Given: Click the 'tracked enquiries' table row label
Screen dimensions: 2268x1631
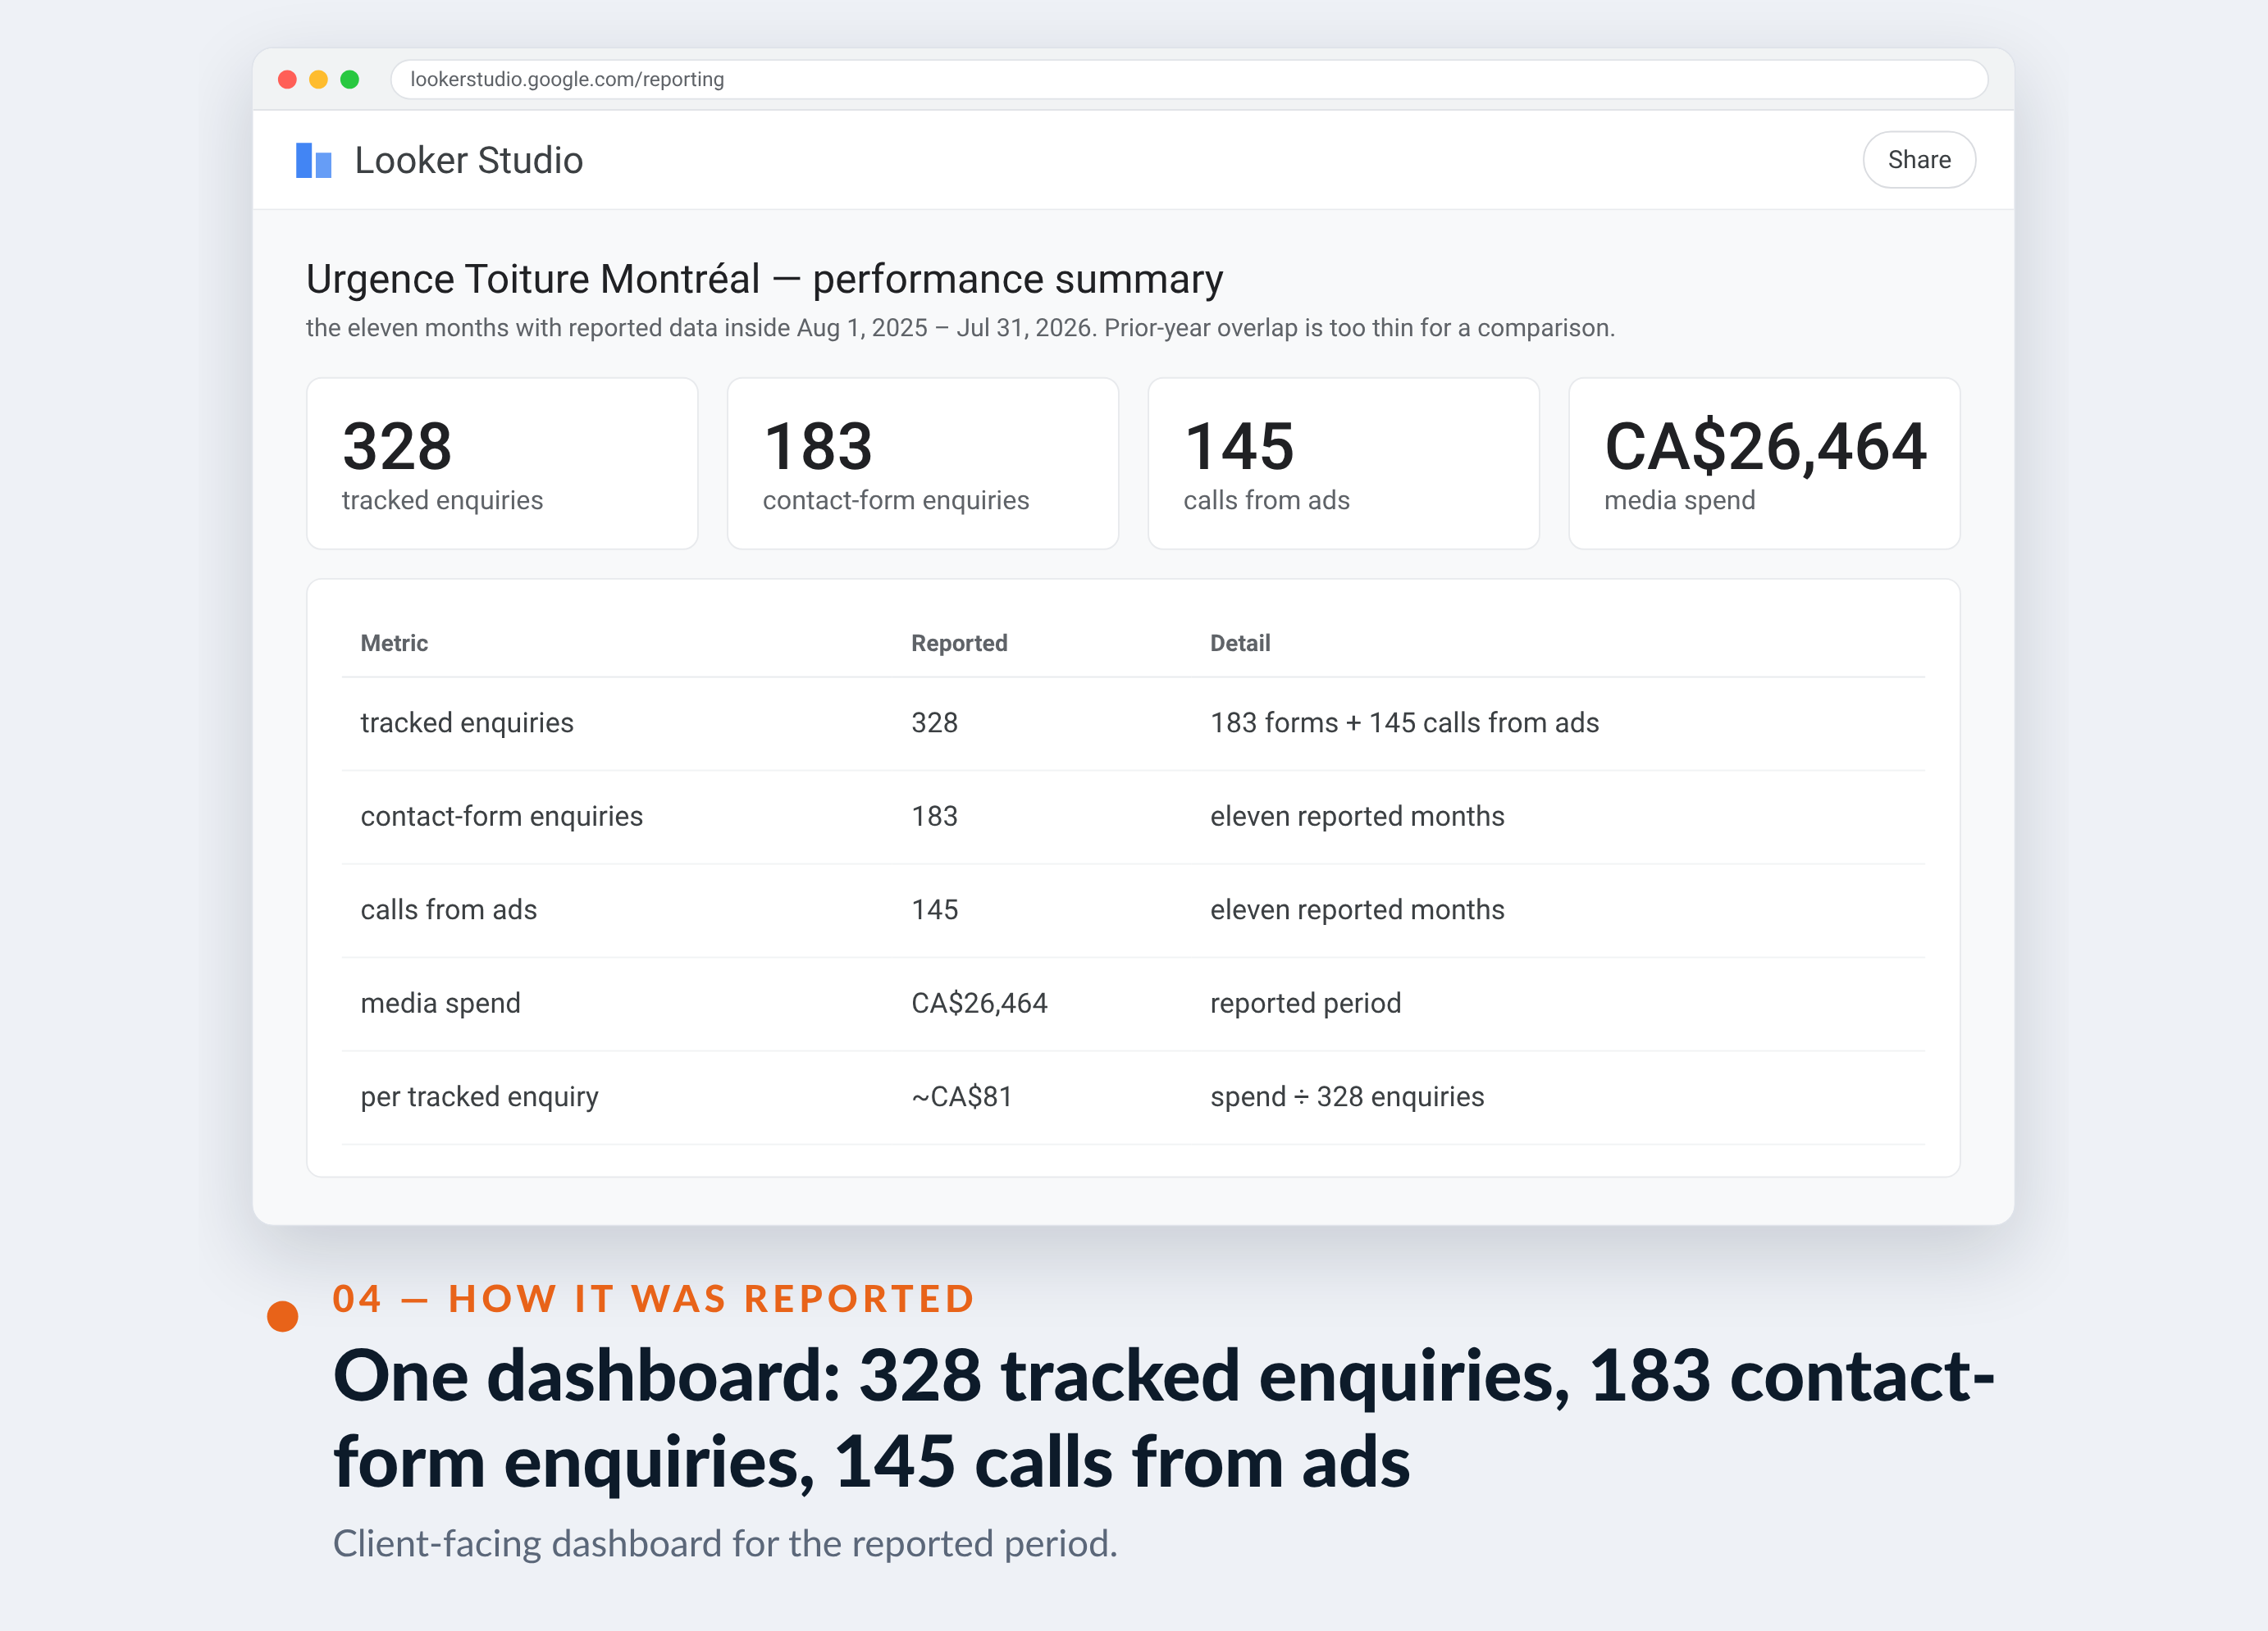Looking at the screenshot, I should click(x=467, y=723).
